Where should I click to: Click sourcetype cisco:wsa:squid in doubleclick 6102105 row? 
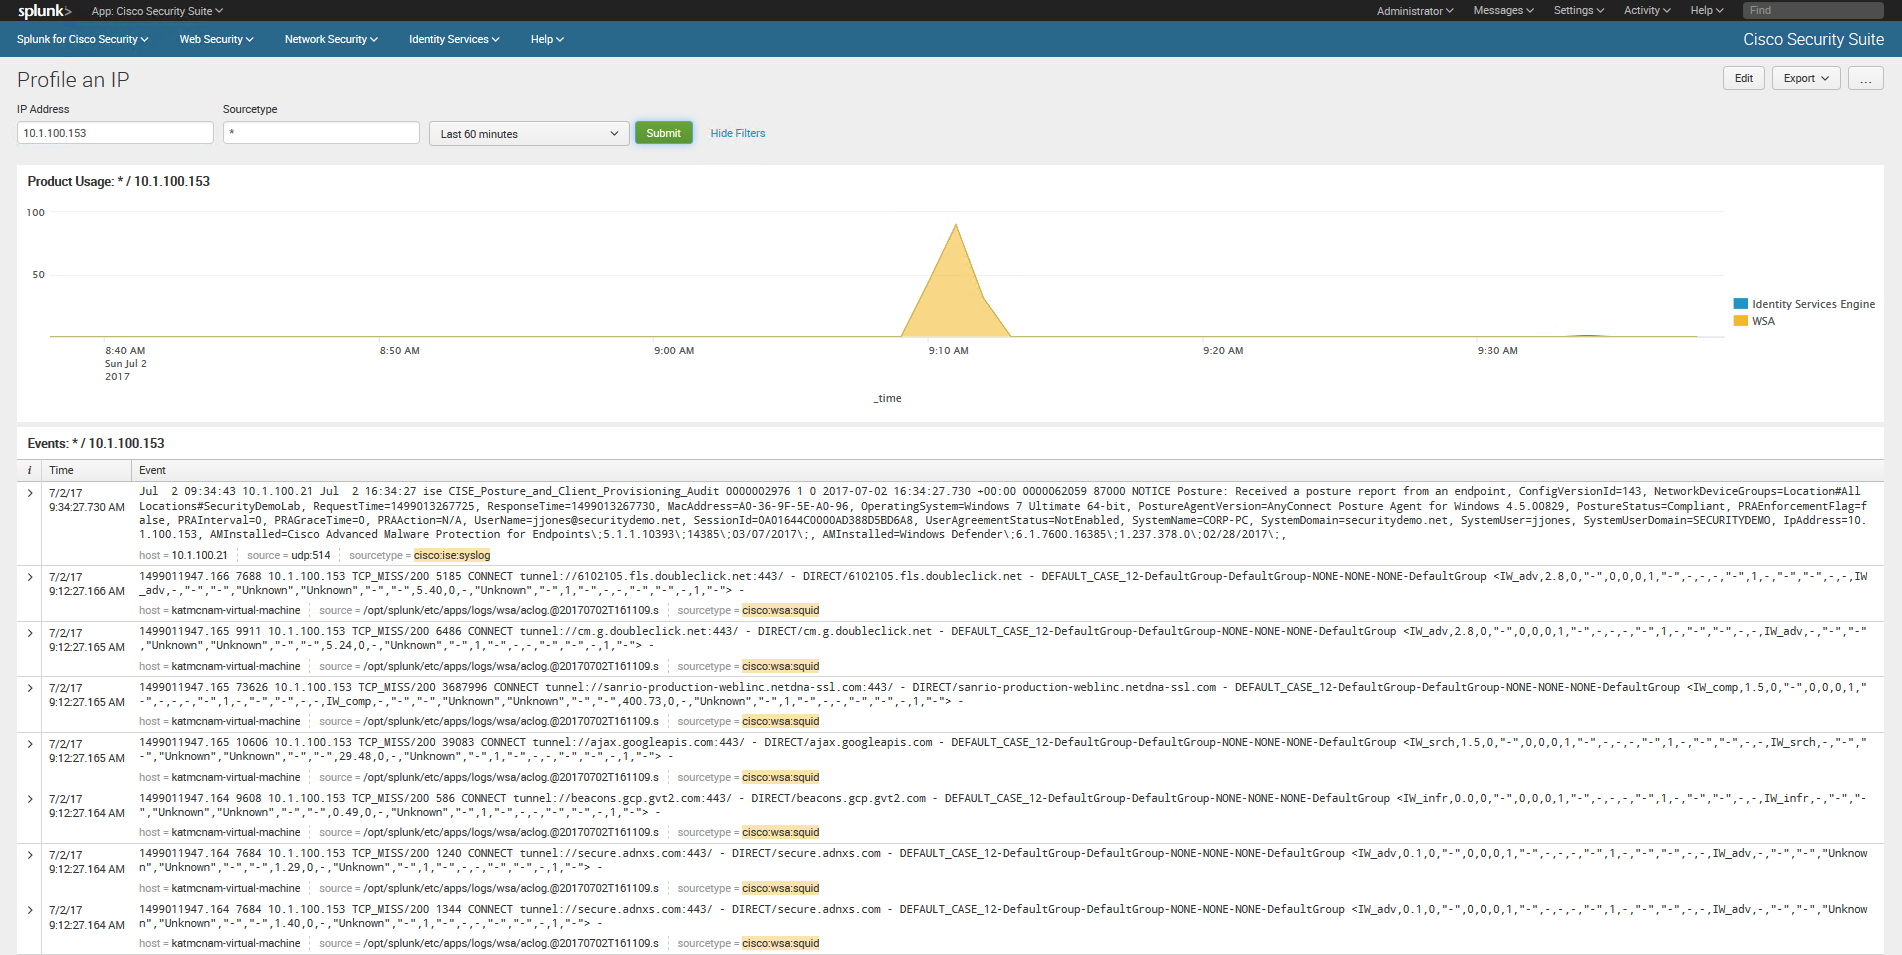(780, 610)
